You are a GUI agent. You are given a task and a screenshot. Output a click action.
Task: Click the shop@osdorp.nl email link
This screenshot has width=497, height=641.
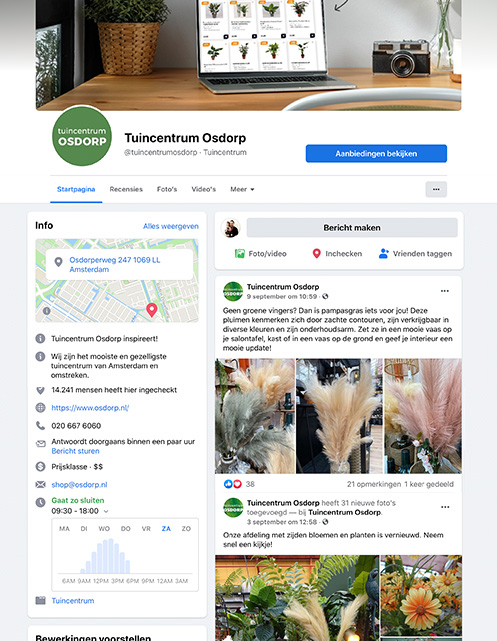coord(79,484)
